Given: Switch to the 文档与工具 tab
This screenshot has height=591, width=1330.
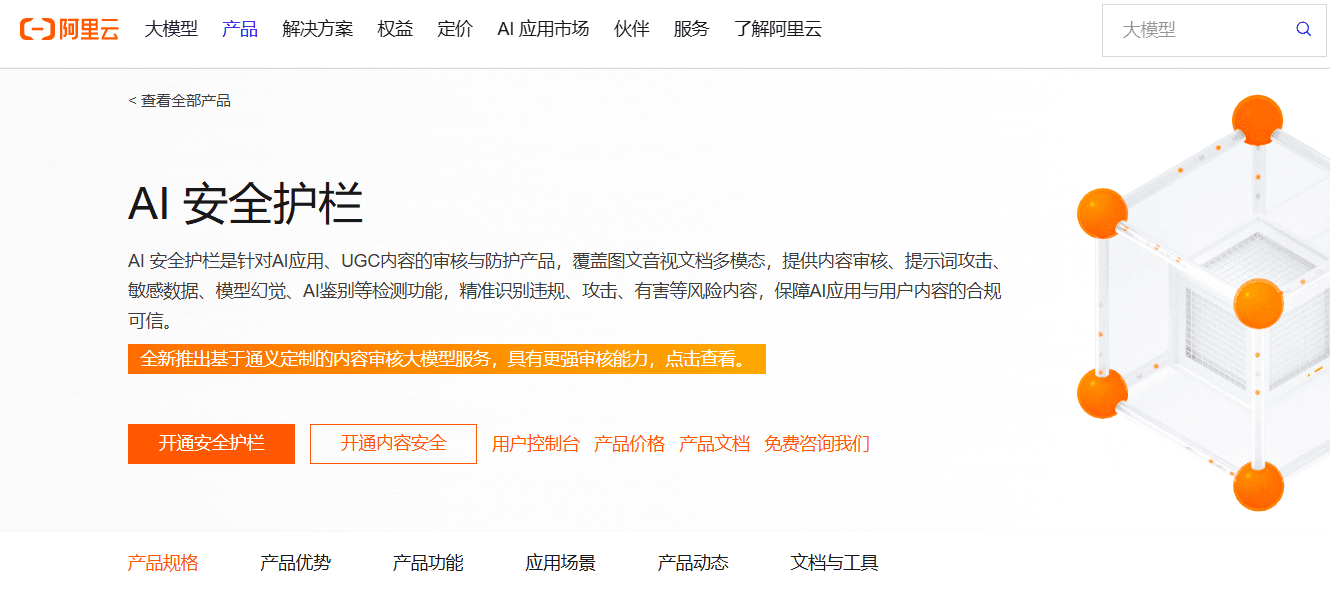Looking at the screenshot, I should click(x=834, y=563).
